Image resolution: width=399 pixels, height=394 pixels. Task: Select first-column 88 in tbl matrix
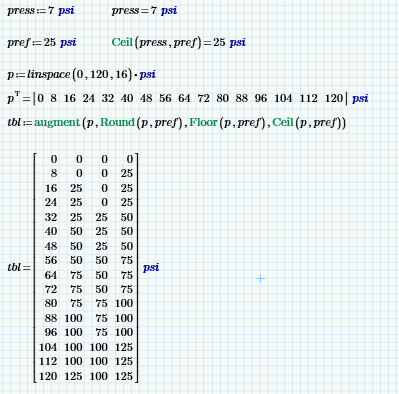tap(51, 318)
